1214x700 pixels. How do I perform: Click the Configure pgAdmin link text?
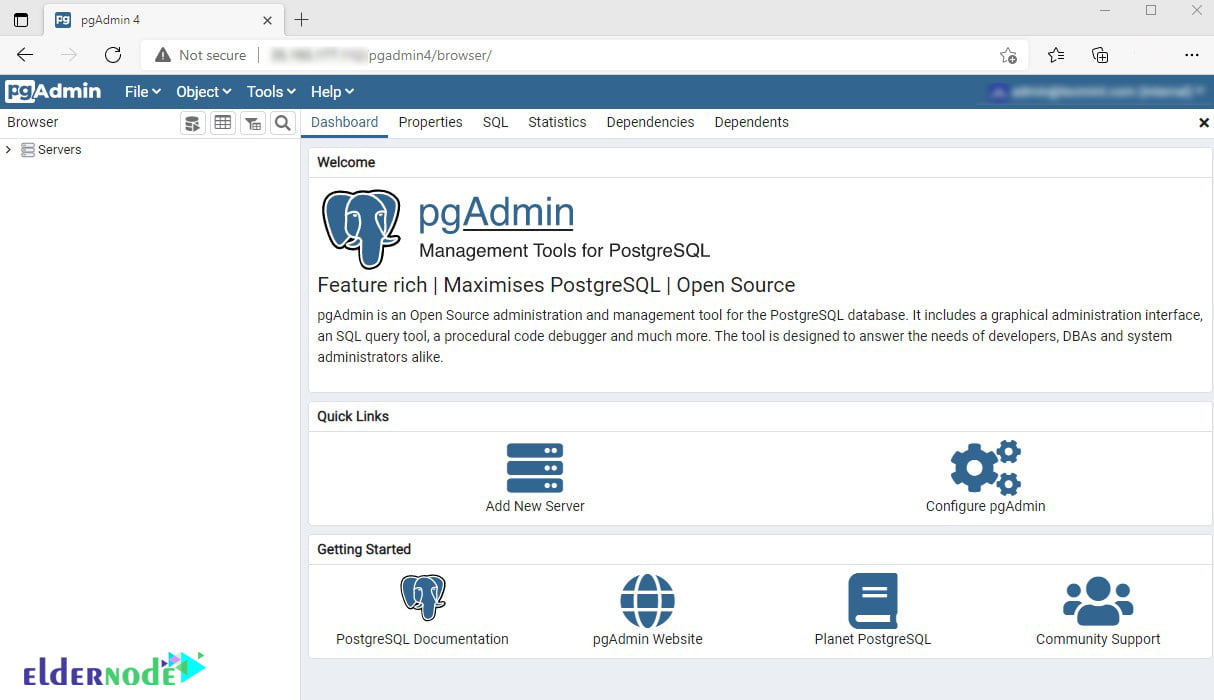(x=985, y=506)
